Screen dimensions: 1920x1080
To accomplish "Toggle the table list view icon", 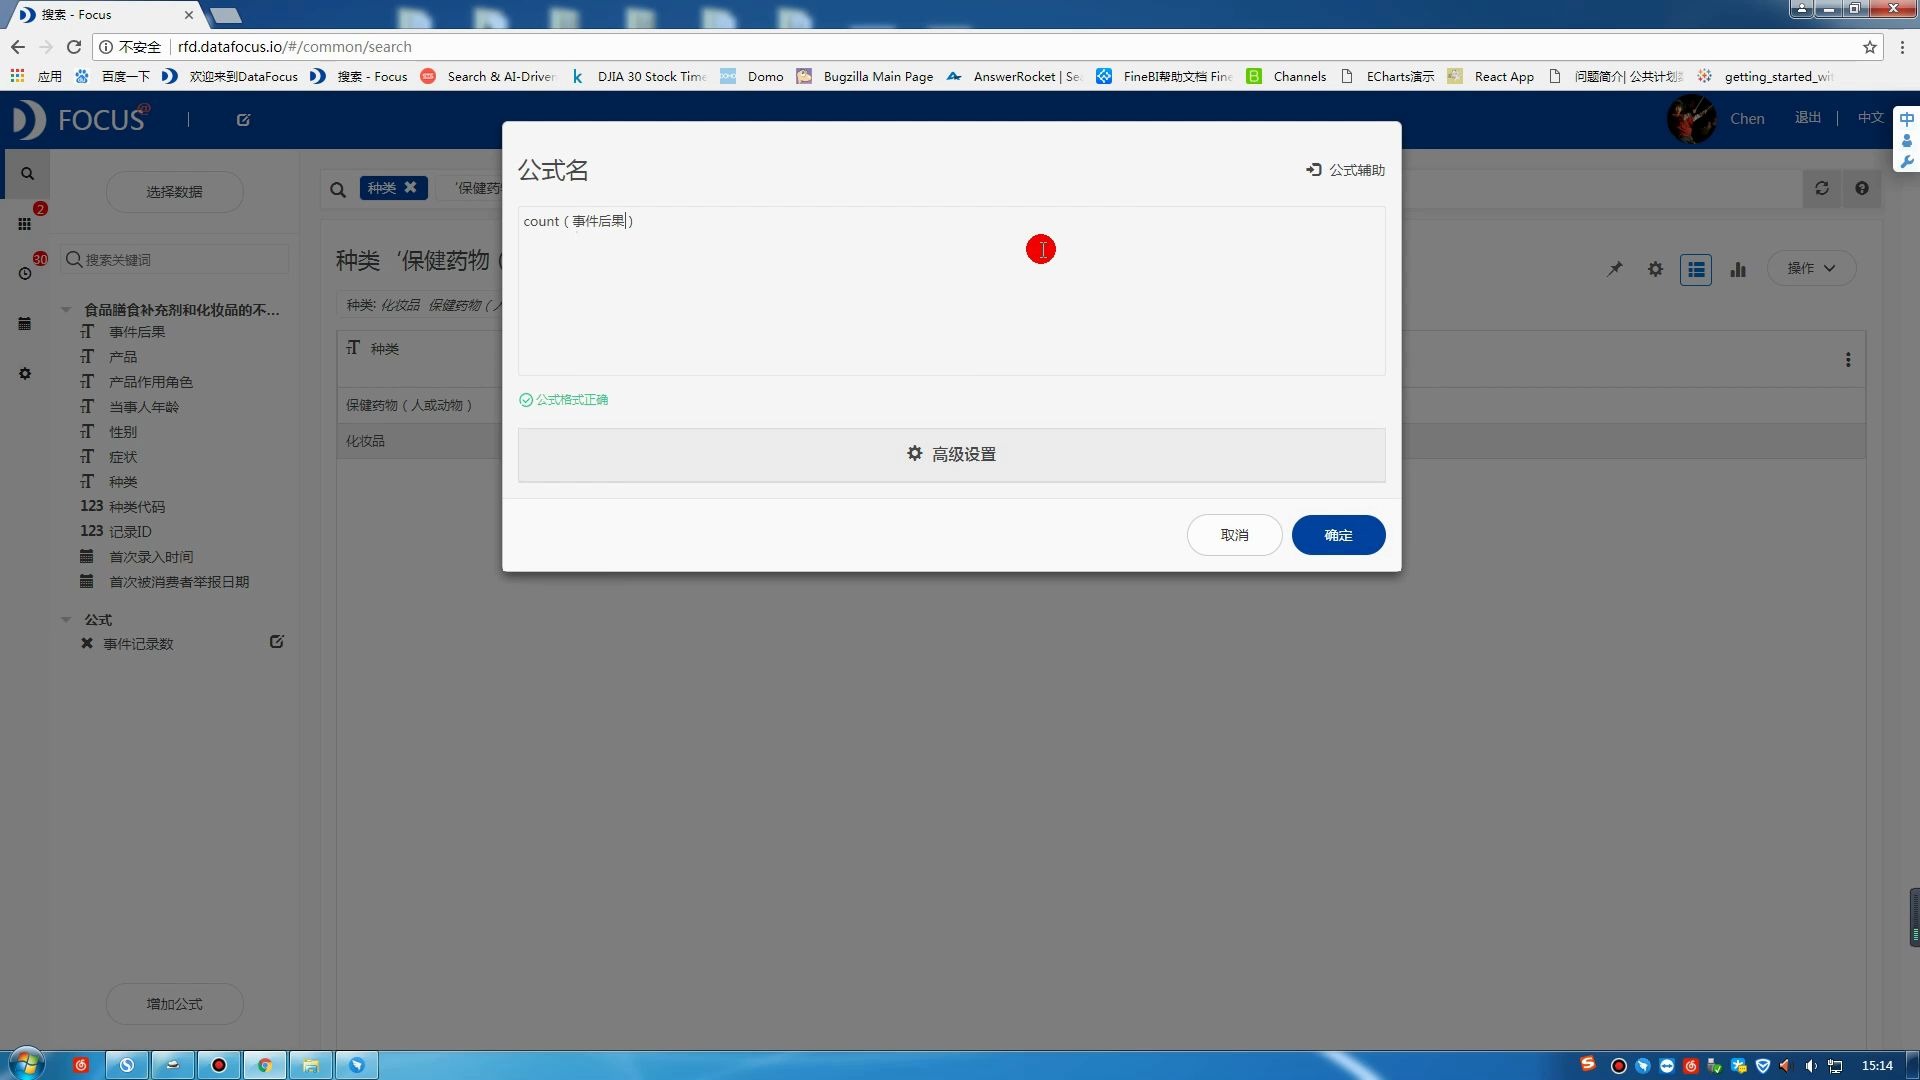I will pos(1696,269).
